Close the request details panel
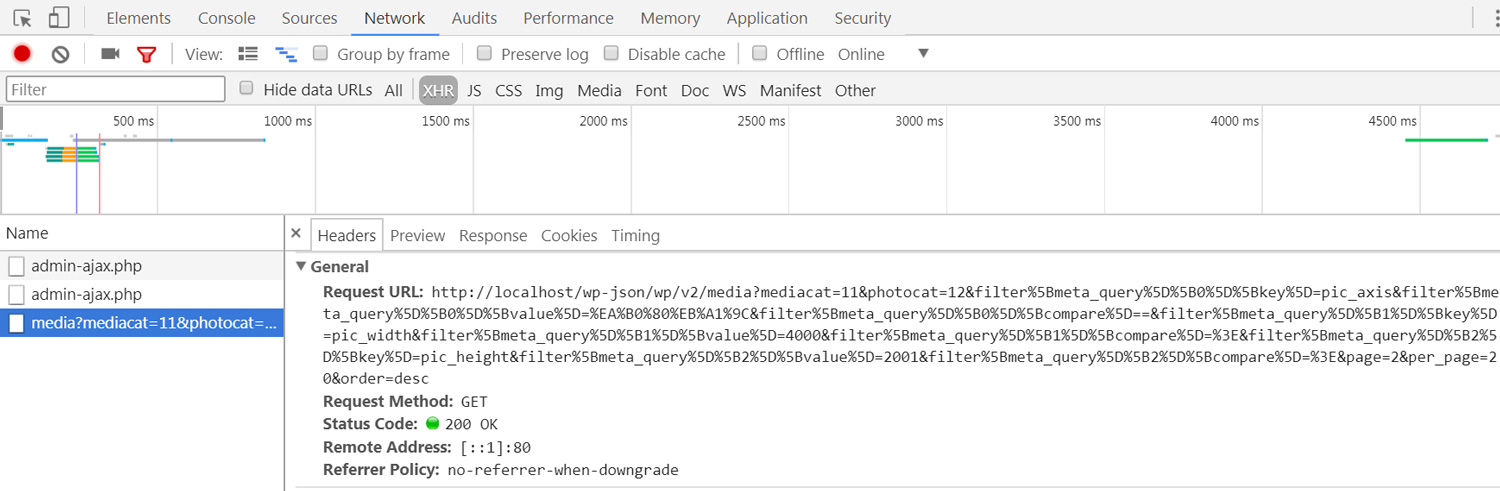The image size is (1500, 491). pos(296,233)
